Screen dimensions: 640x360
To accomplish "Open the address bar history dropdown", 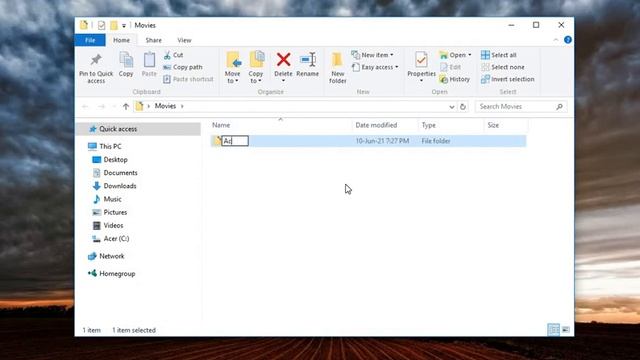I will tap(451, 107).
